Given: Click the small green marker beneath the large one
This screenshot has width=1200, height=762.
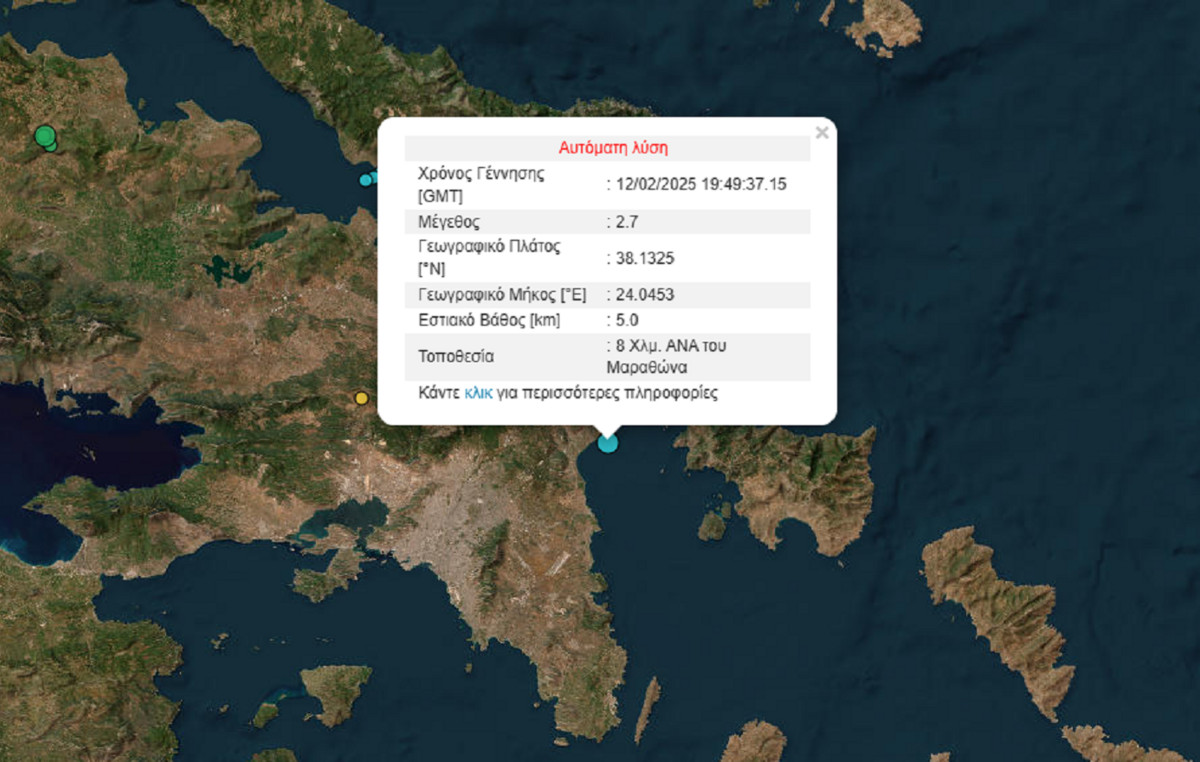Looking at the screenshot, I should [x=51, y=147].
